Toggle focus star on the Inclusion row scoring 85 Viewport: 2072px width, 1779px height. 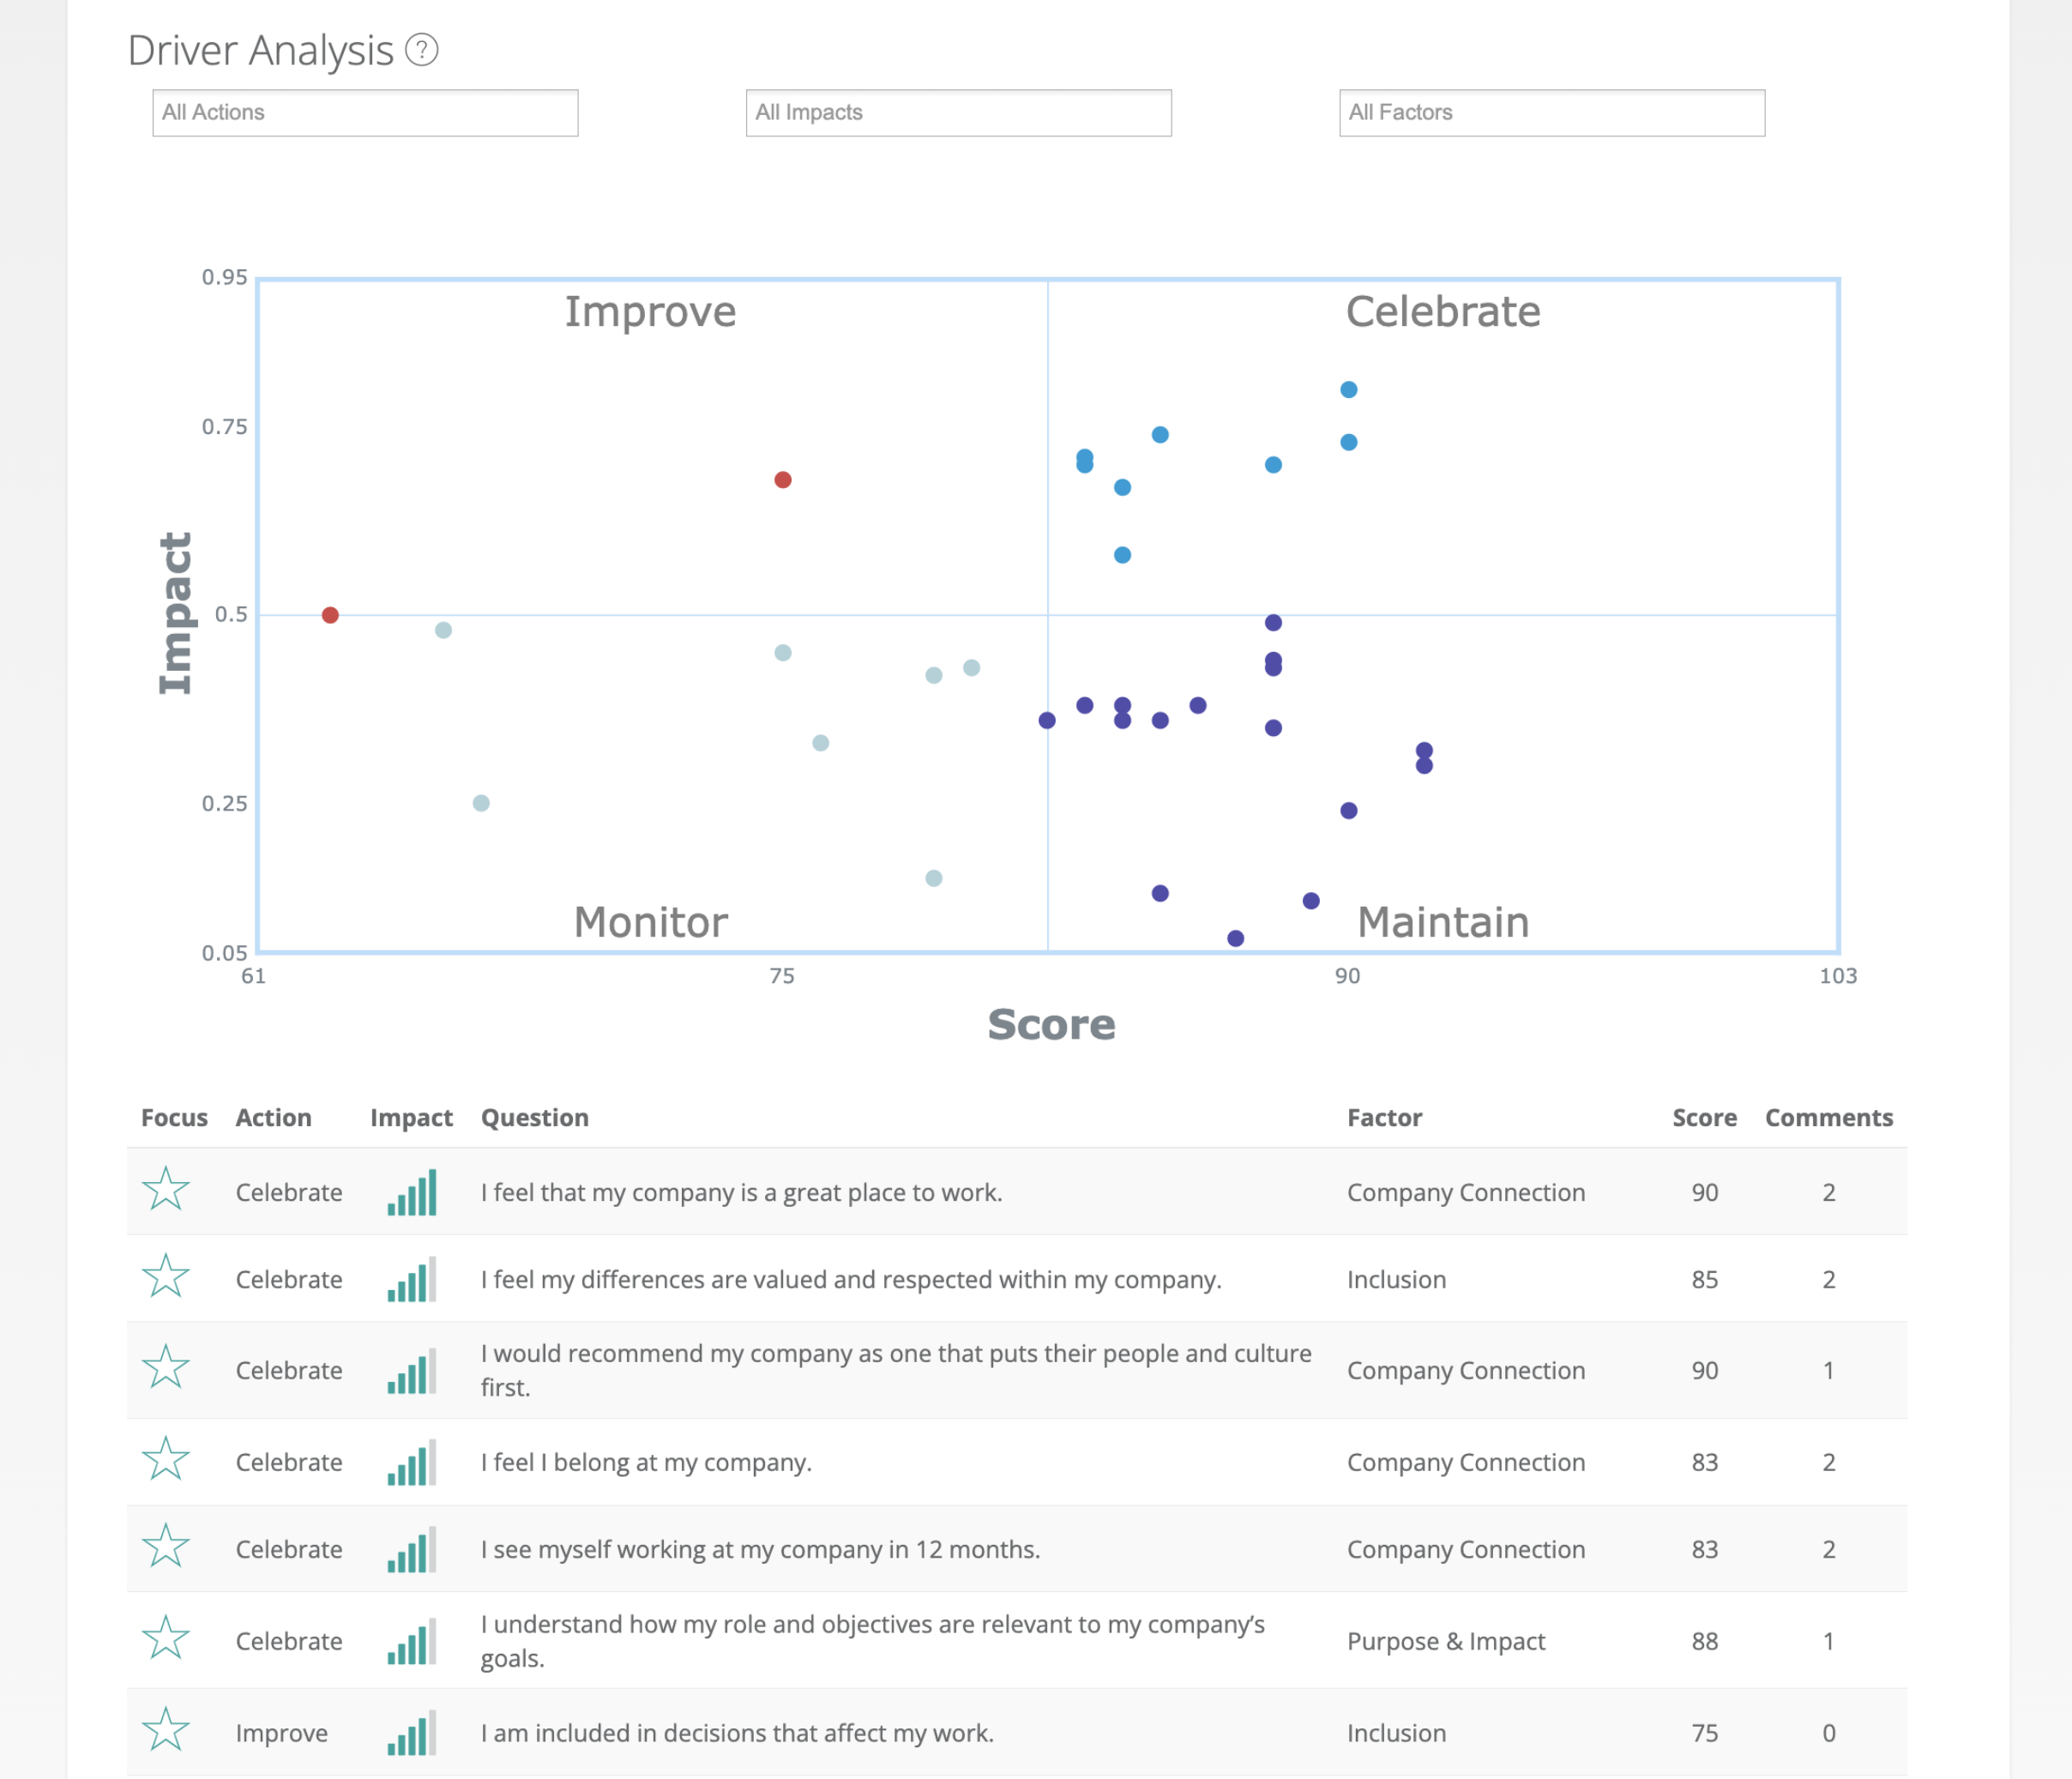click(x=166, y=1279)
